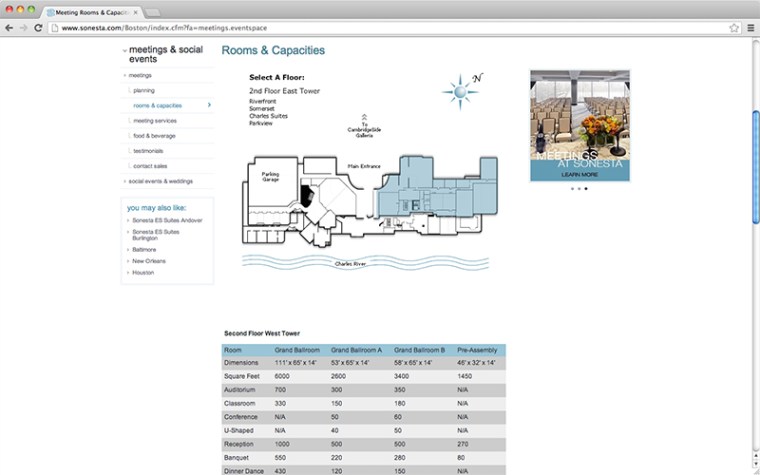Image resolution: width=760 pixels, height=475 pixels.
Task: Click the up arrows to CambridgeSide Galleria
Action: [x=364, y=117]
